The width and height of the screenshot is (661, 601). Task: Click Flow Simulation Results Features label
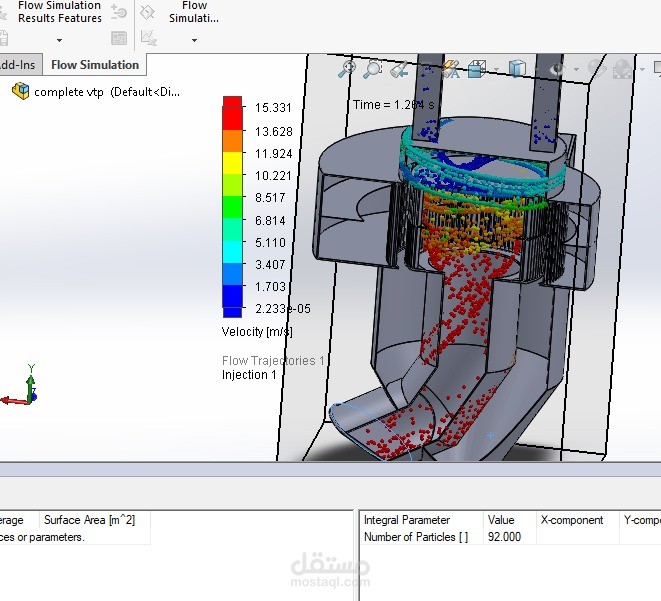59,12
